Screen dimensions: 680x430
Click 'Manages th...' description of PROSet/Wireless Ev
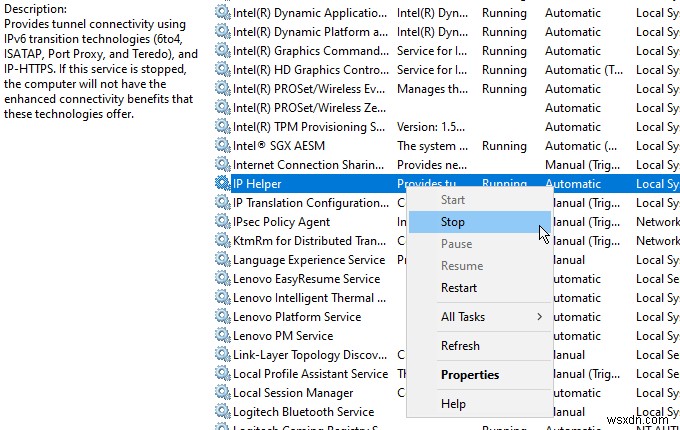click(432, 89)
